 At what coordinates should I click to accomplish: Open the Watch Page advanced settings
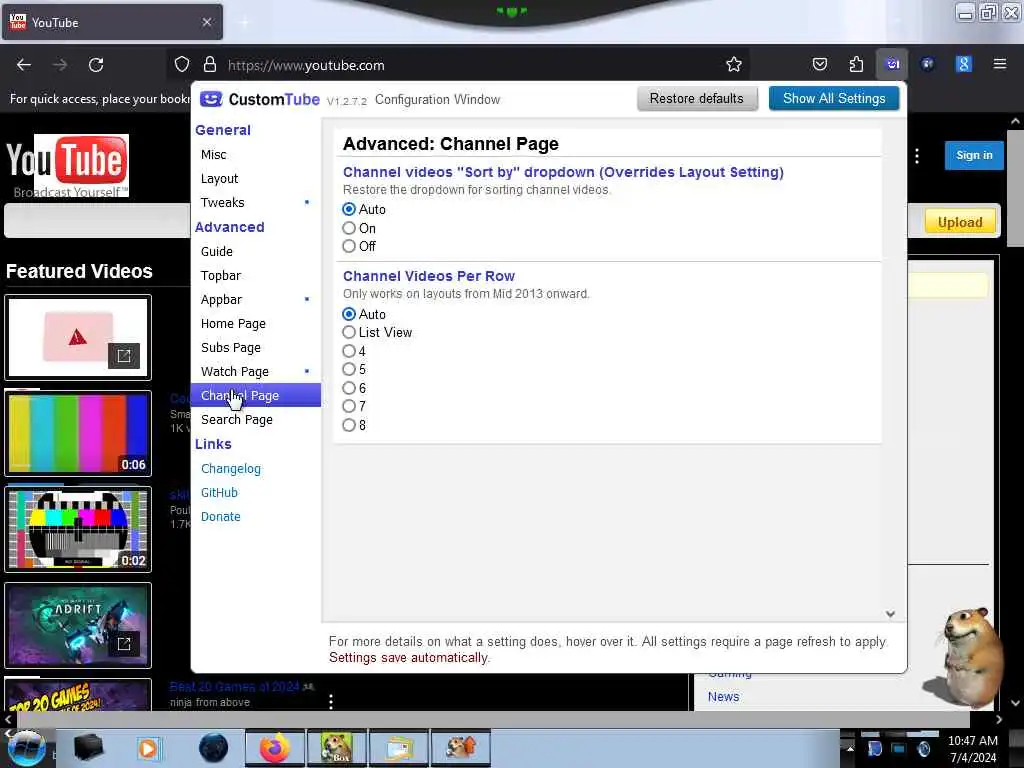256,372
